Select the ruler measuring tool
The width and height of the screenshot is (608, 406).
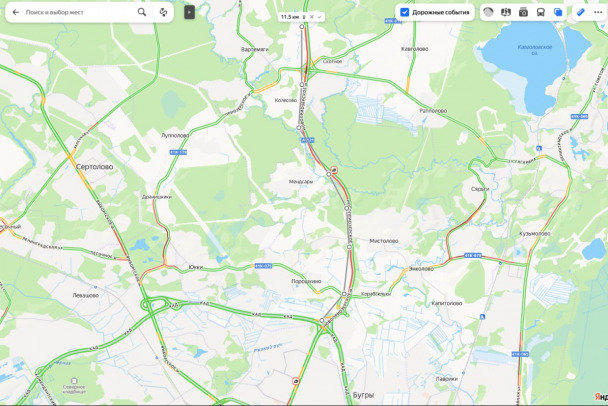(x=580, y=12)
